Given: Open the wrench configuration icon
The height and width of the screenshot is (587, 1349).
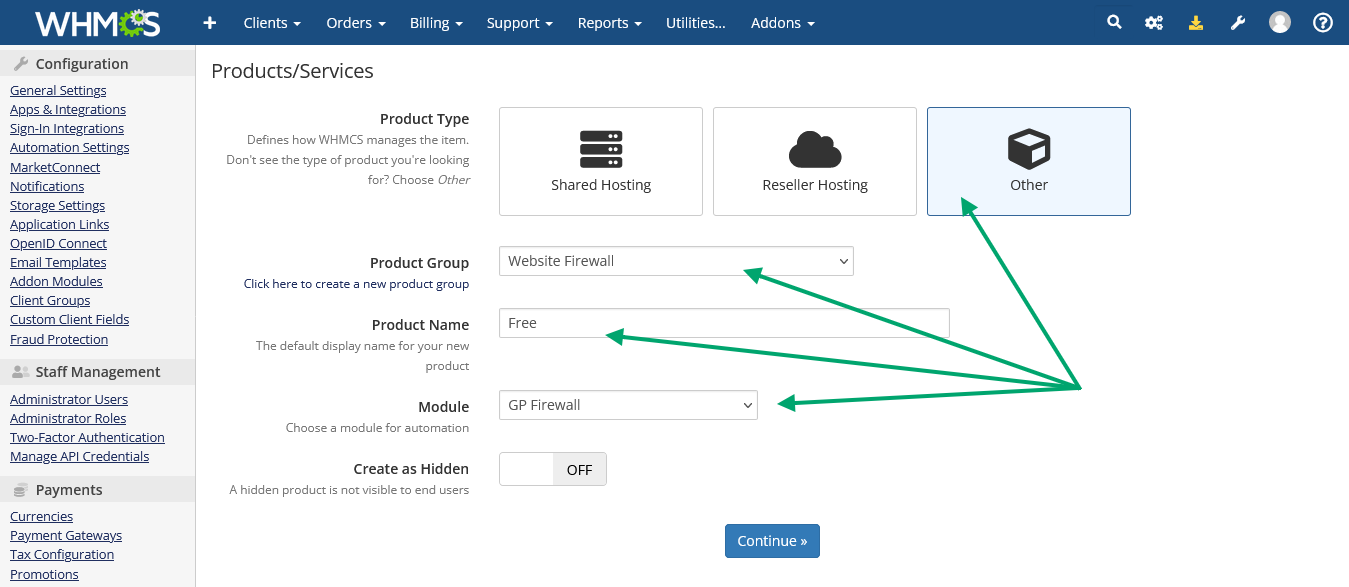Looking at the screenshot, I should pos(1238,23).
